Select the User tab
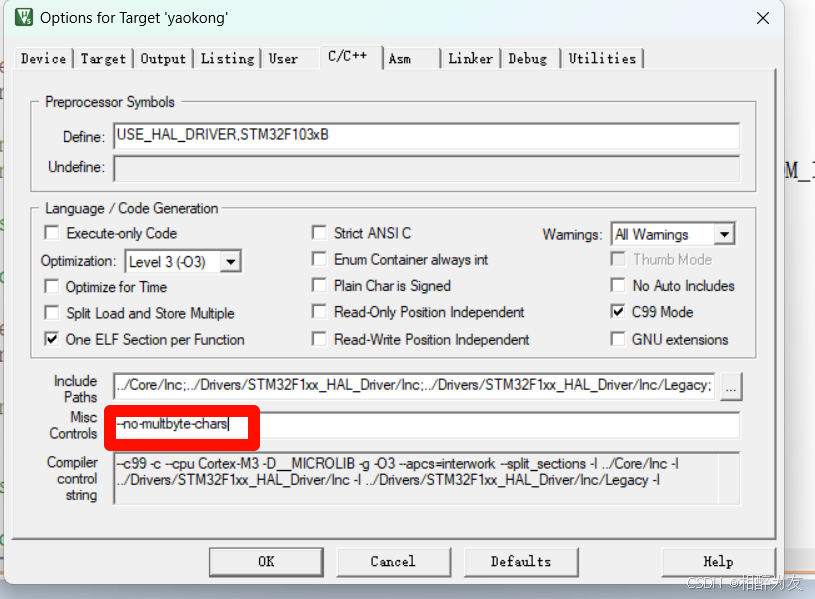The image size is (815, 599). 283,59
